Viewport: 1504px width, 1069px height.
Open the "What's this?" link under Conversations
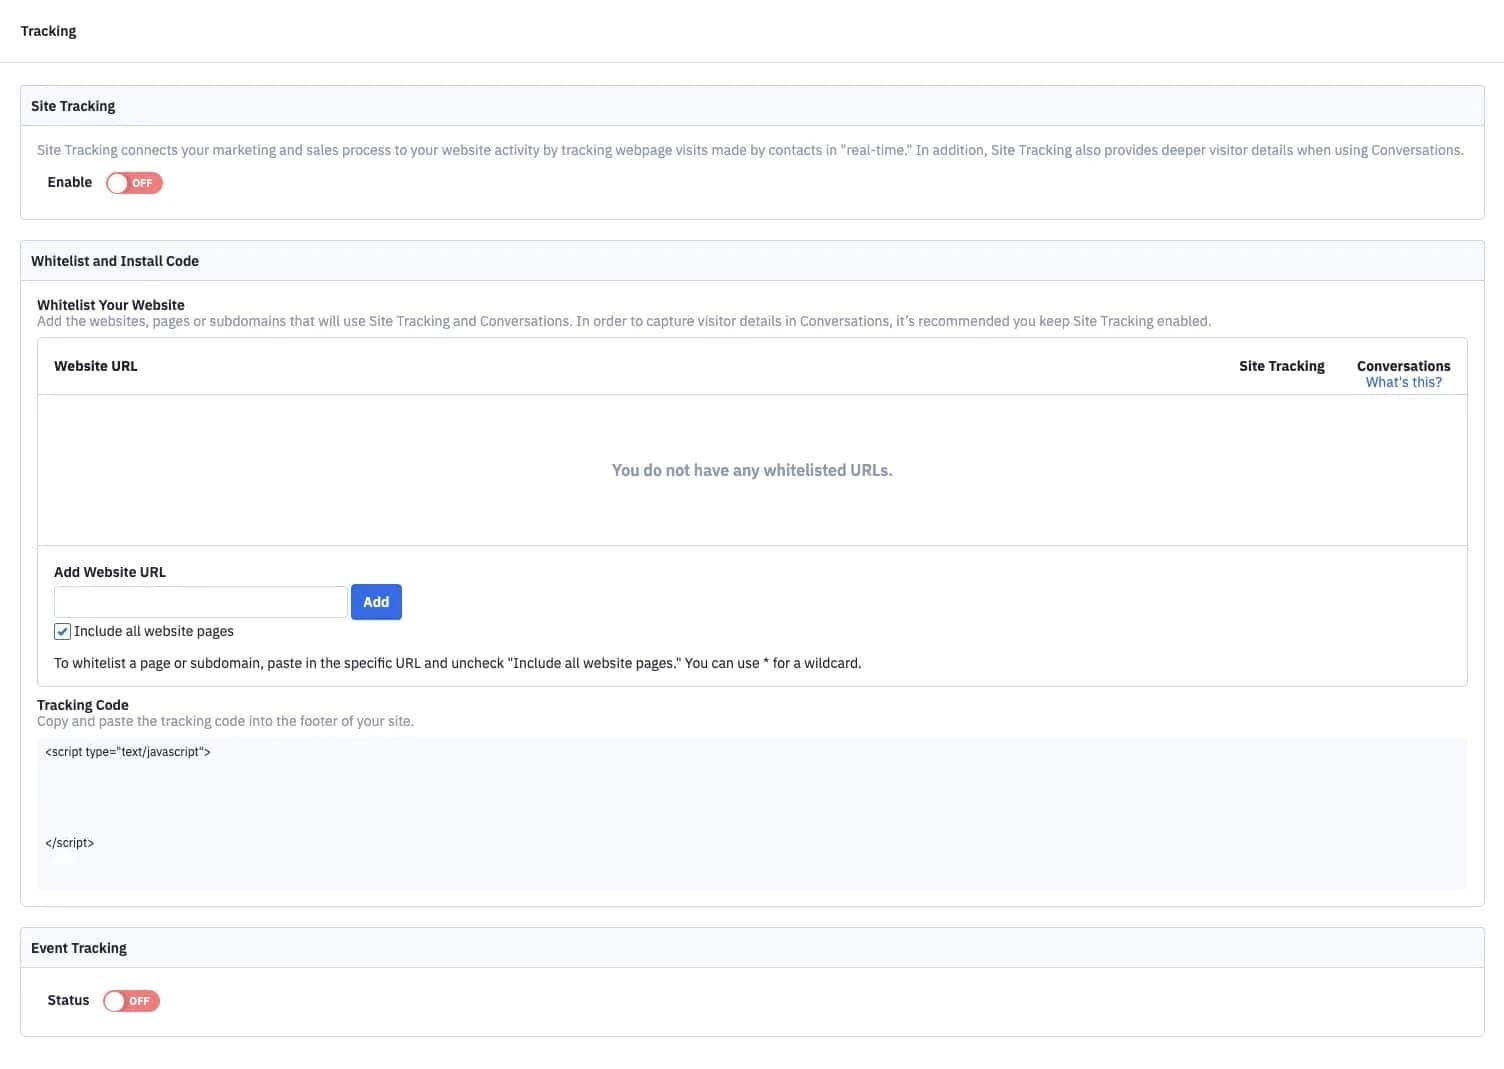pyautogui.click(x=1403, y=381)
